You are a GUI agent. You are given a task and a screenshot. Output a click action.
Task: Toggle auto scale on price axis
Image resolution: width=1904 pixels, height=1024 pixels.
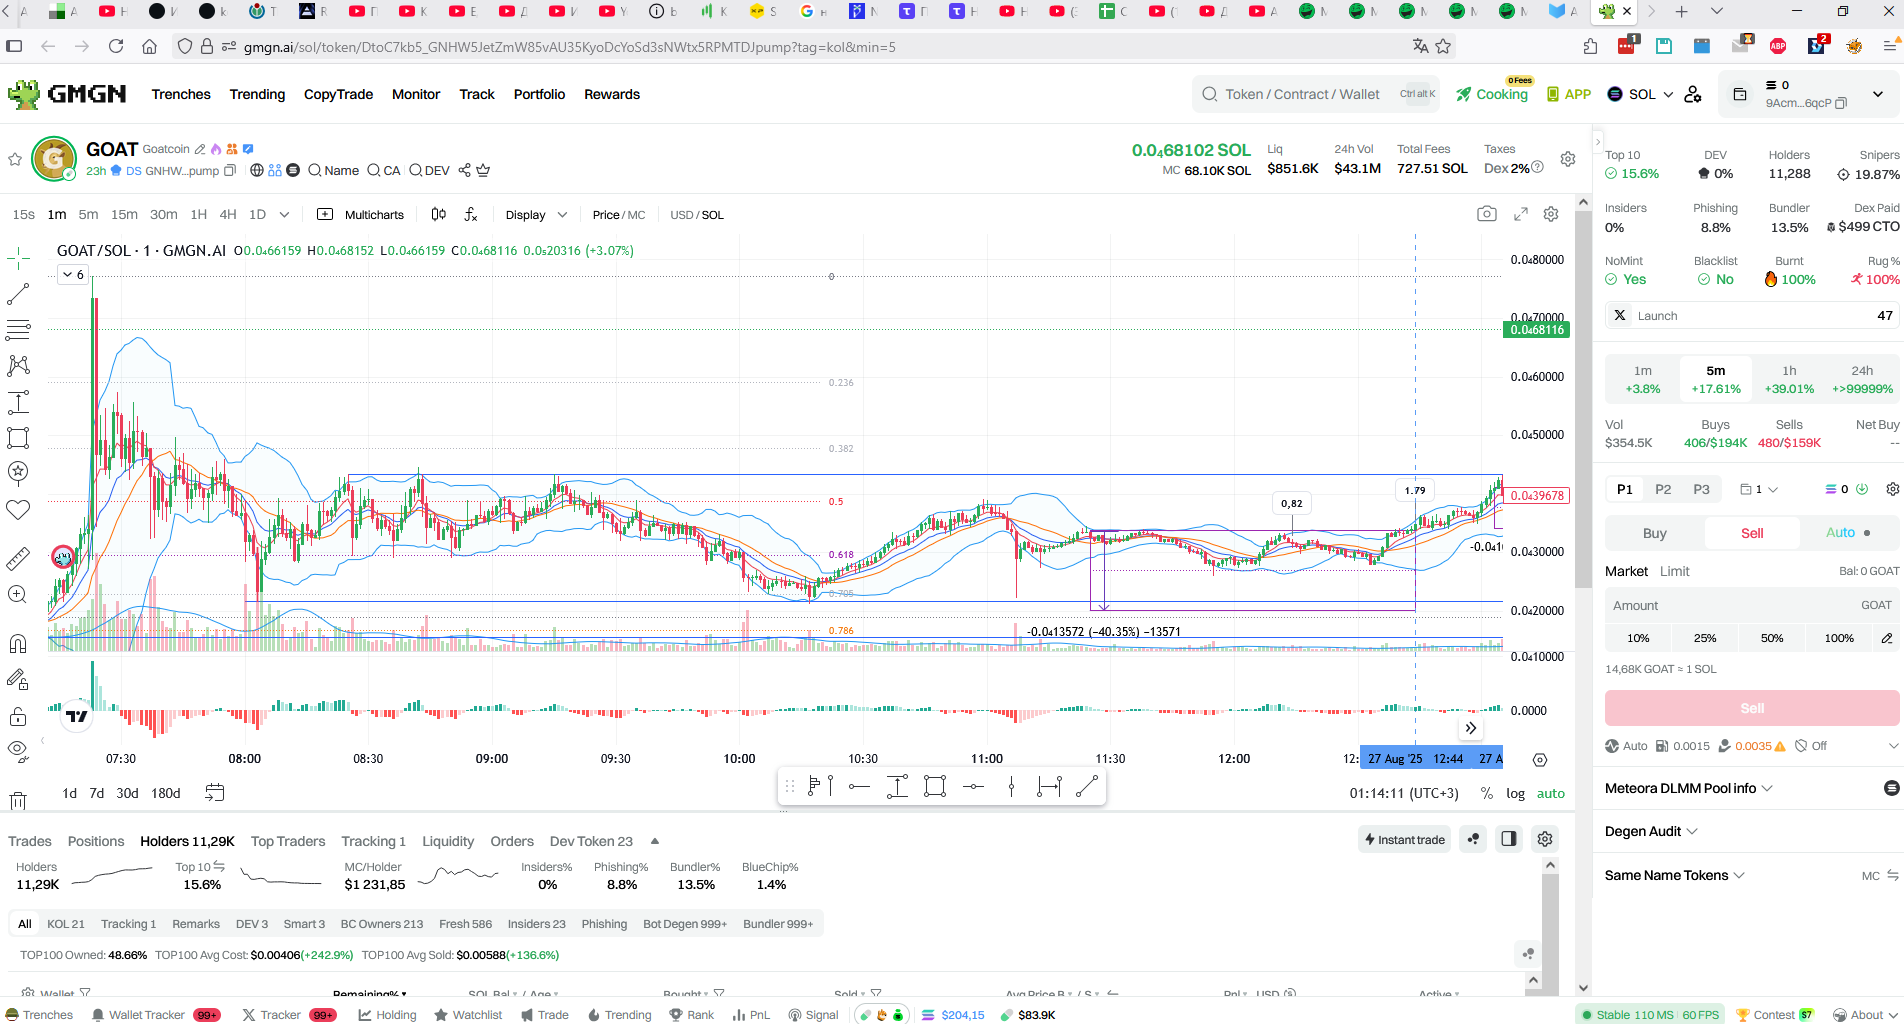coord(1550,793)
